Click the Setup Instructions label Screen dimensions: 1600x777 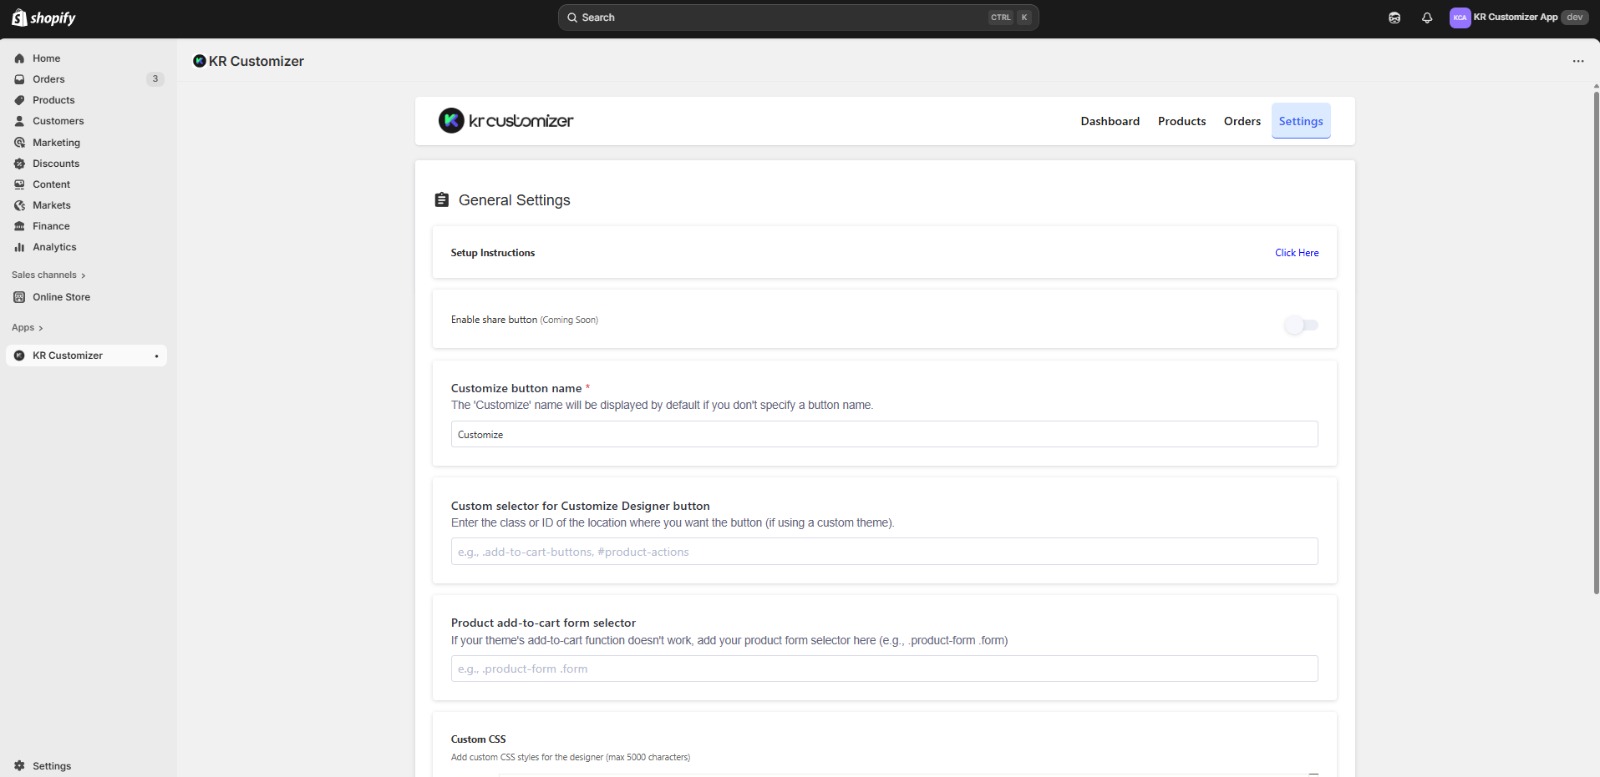[493, 253]
